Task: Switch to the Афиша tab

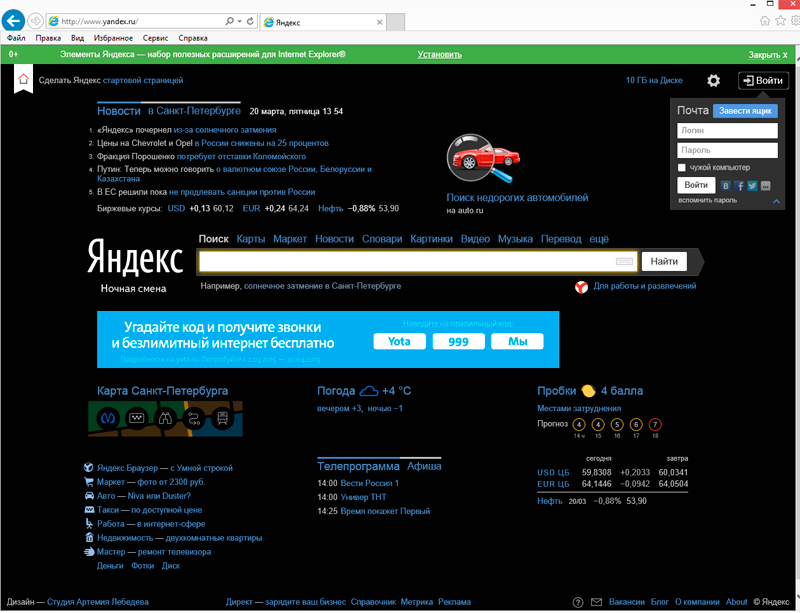Action: click(424, 466)
